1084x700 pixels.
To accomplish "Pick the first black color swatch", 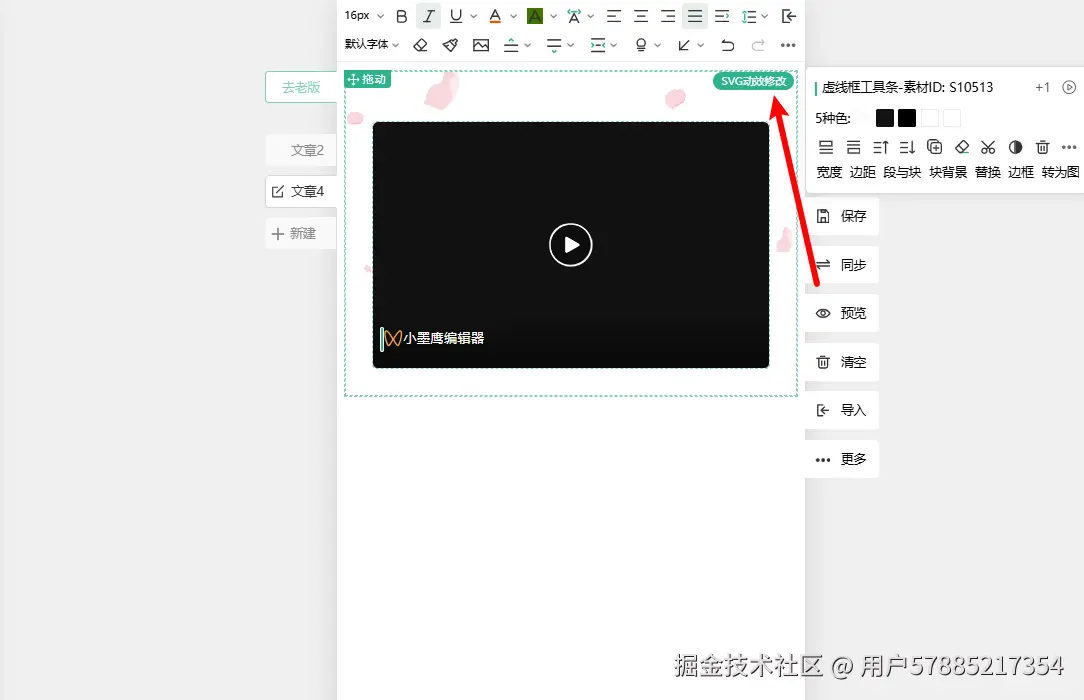I will pyautogui.click(x=885, y=118).
